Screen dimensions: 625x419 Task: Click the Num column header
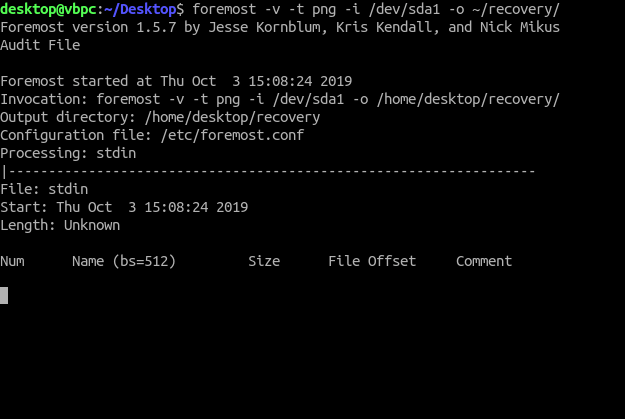click(x=12, y=261)
